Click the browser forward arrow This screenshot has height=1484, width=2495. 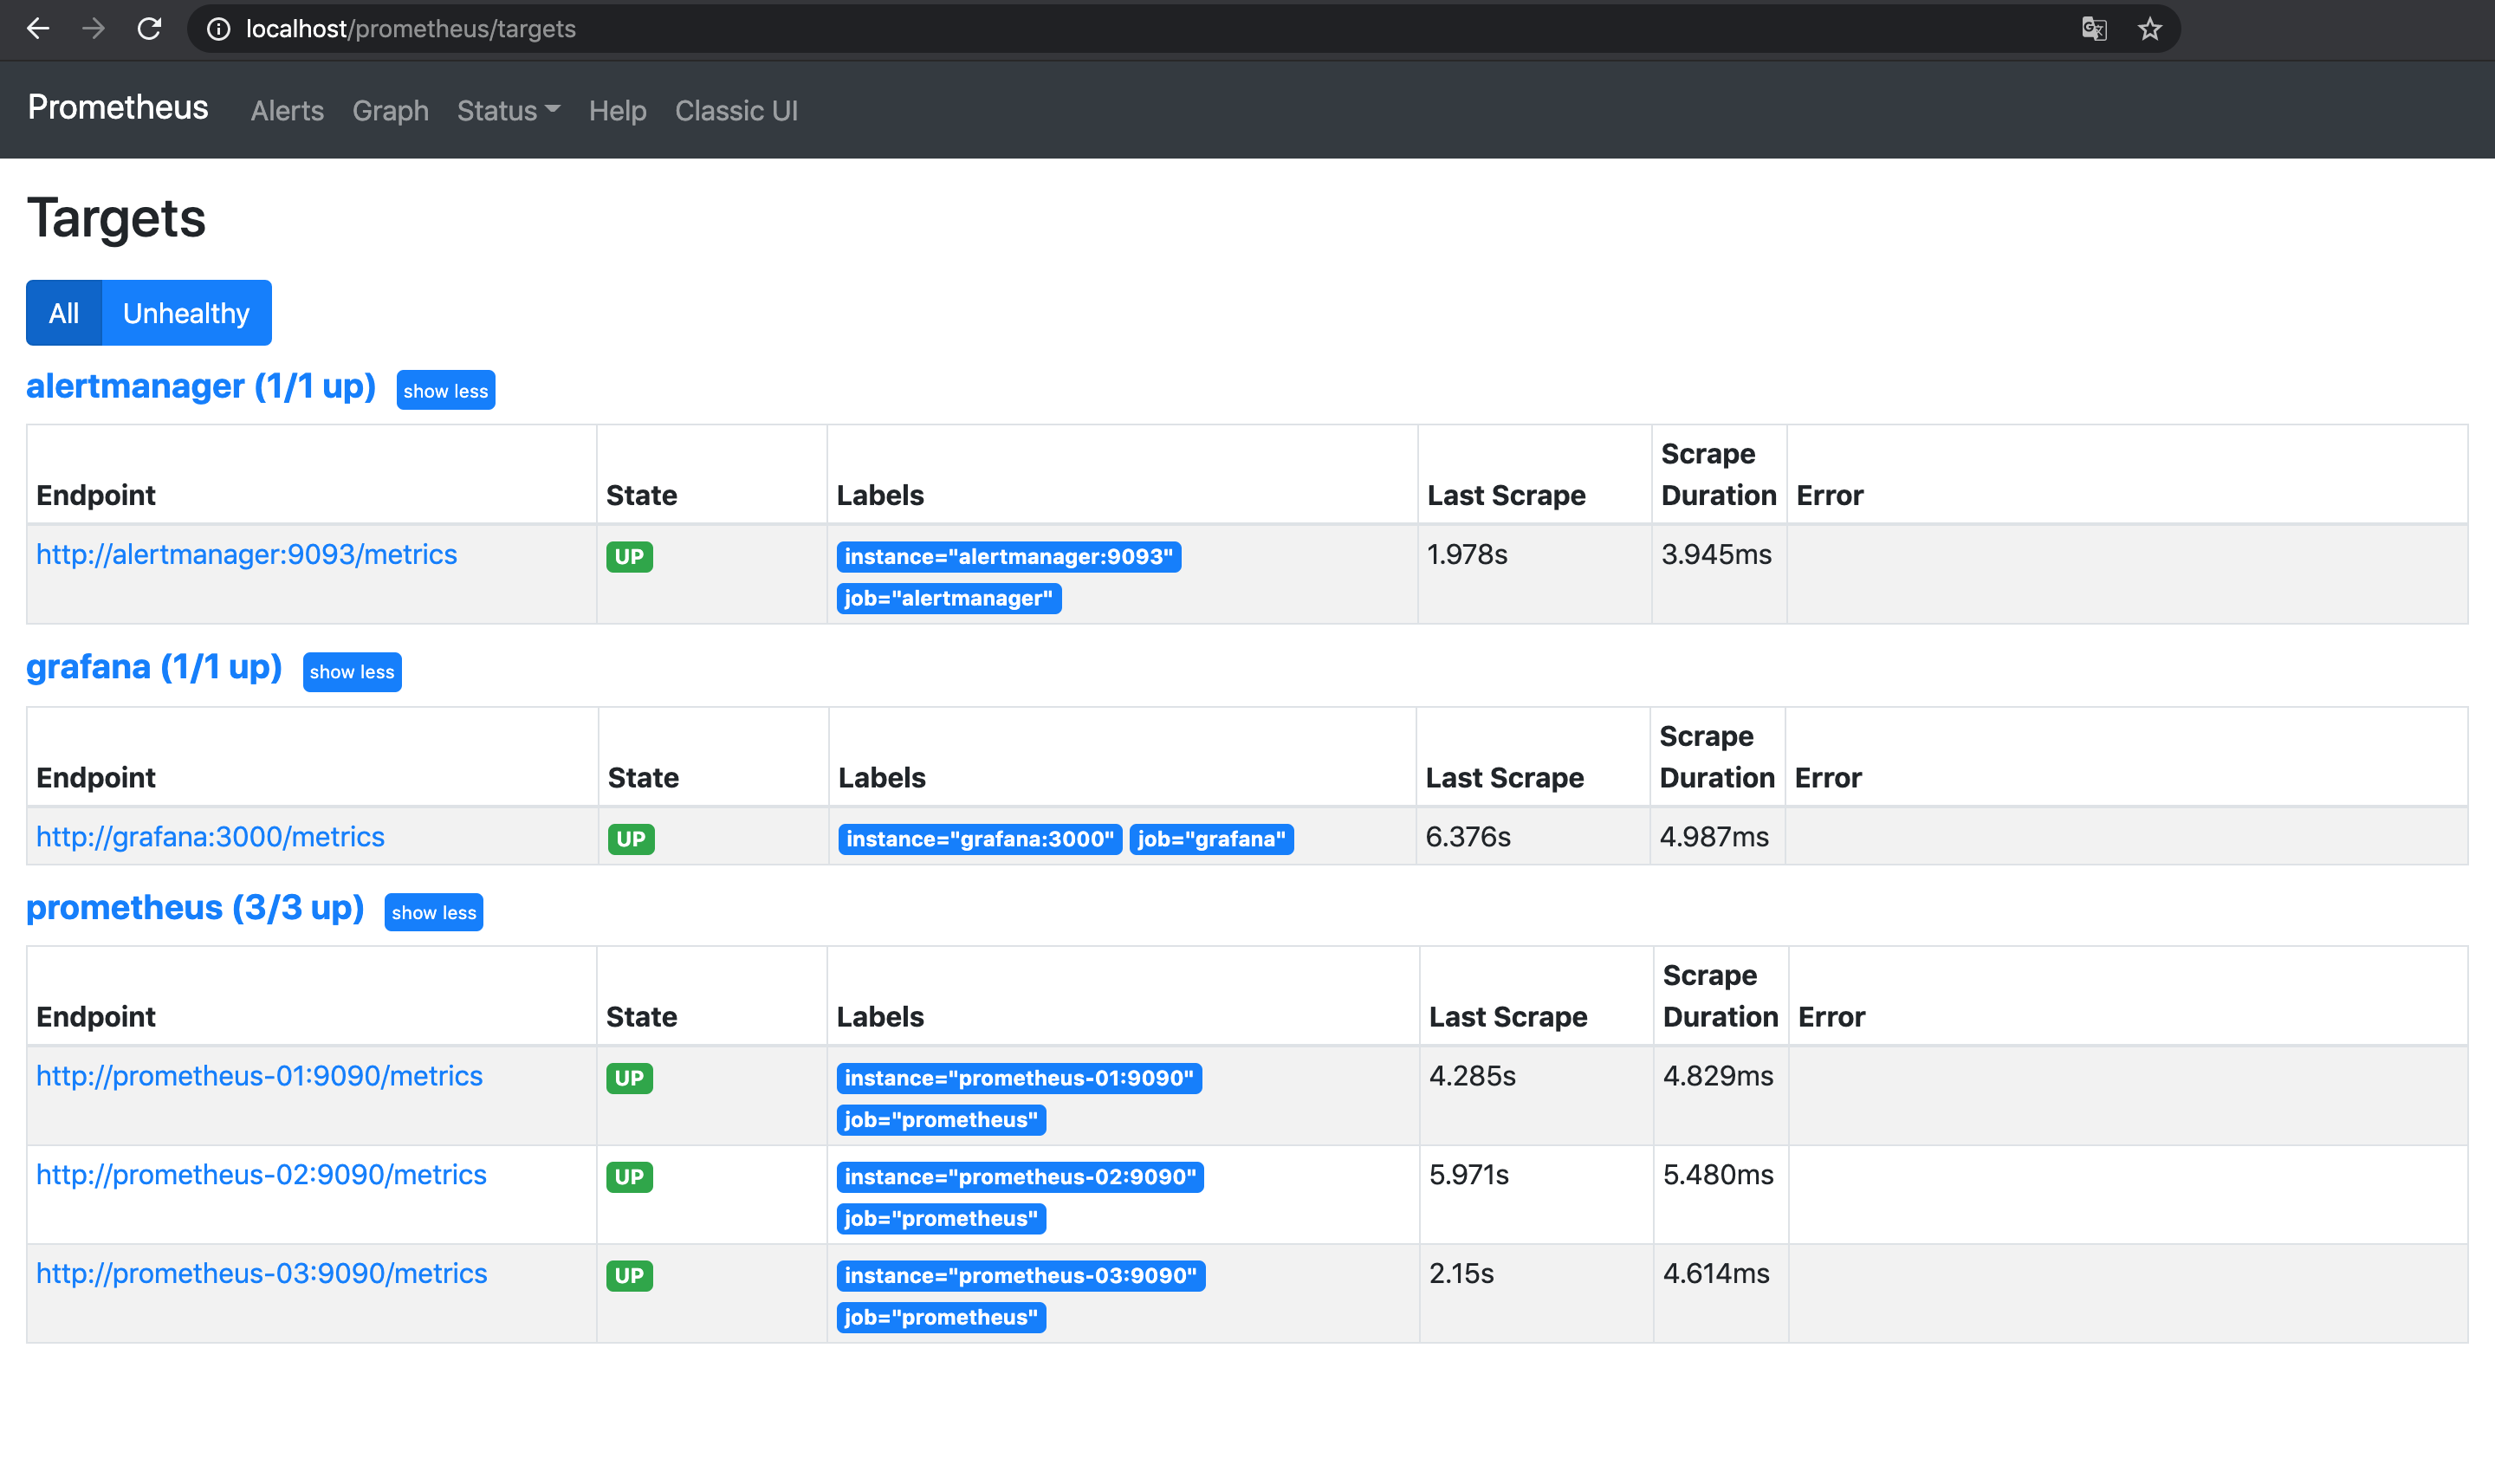tap(94, 29)
